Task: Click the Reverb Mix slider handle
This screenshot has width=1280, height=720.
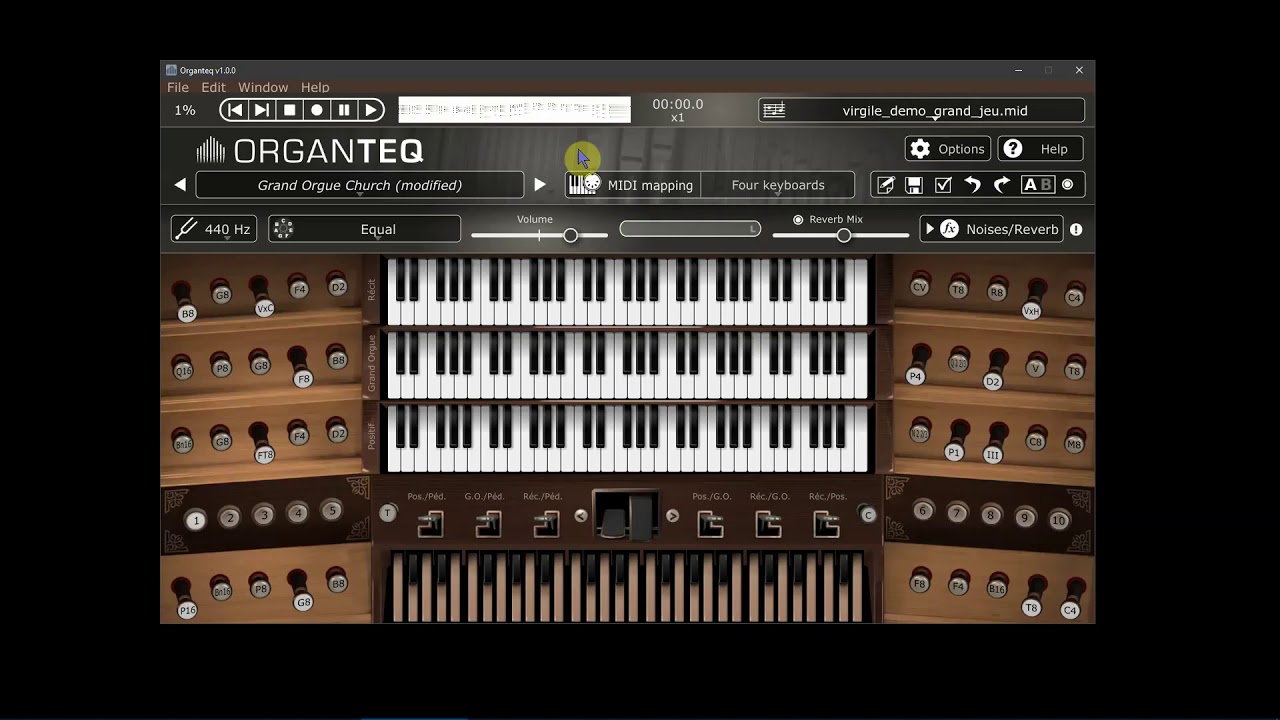Action: 844,235
